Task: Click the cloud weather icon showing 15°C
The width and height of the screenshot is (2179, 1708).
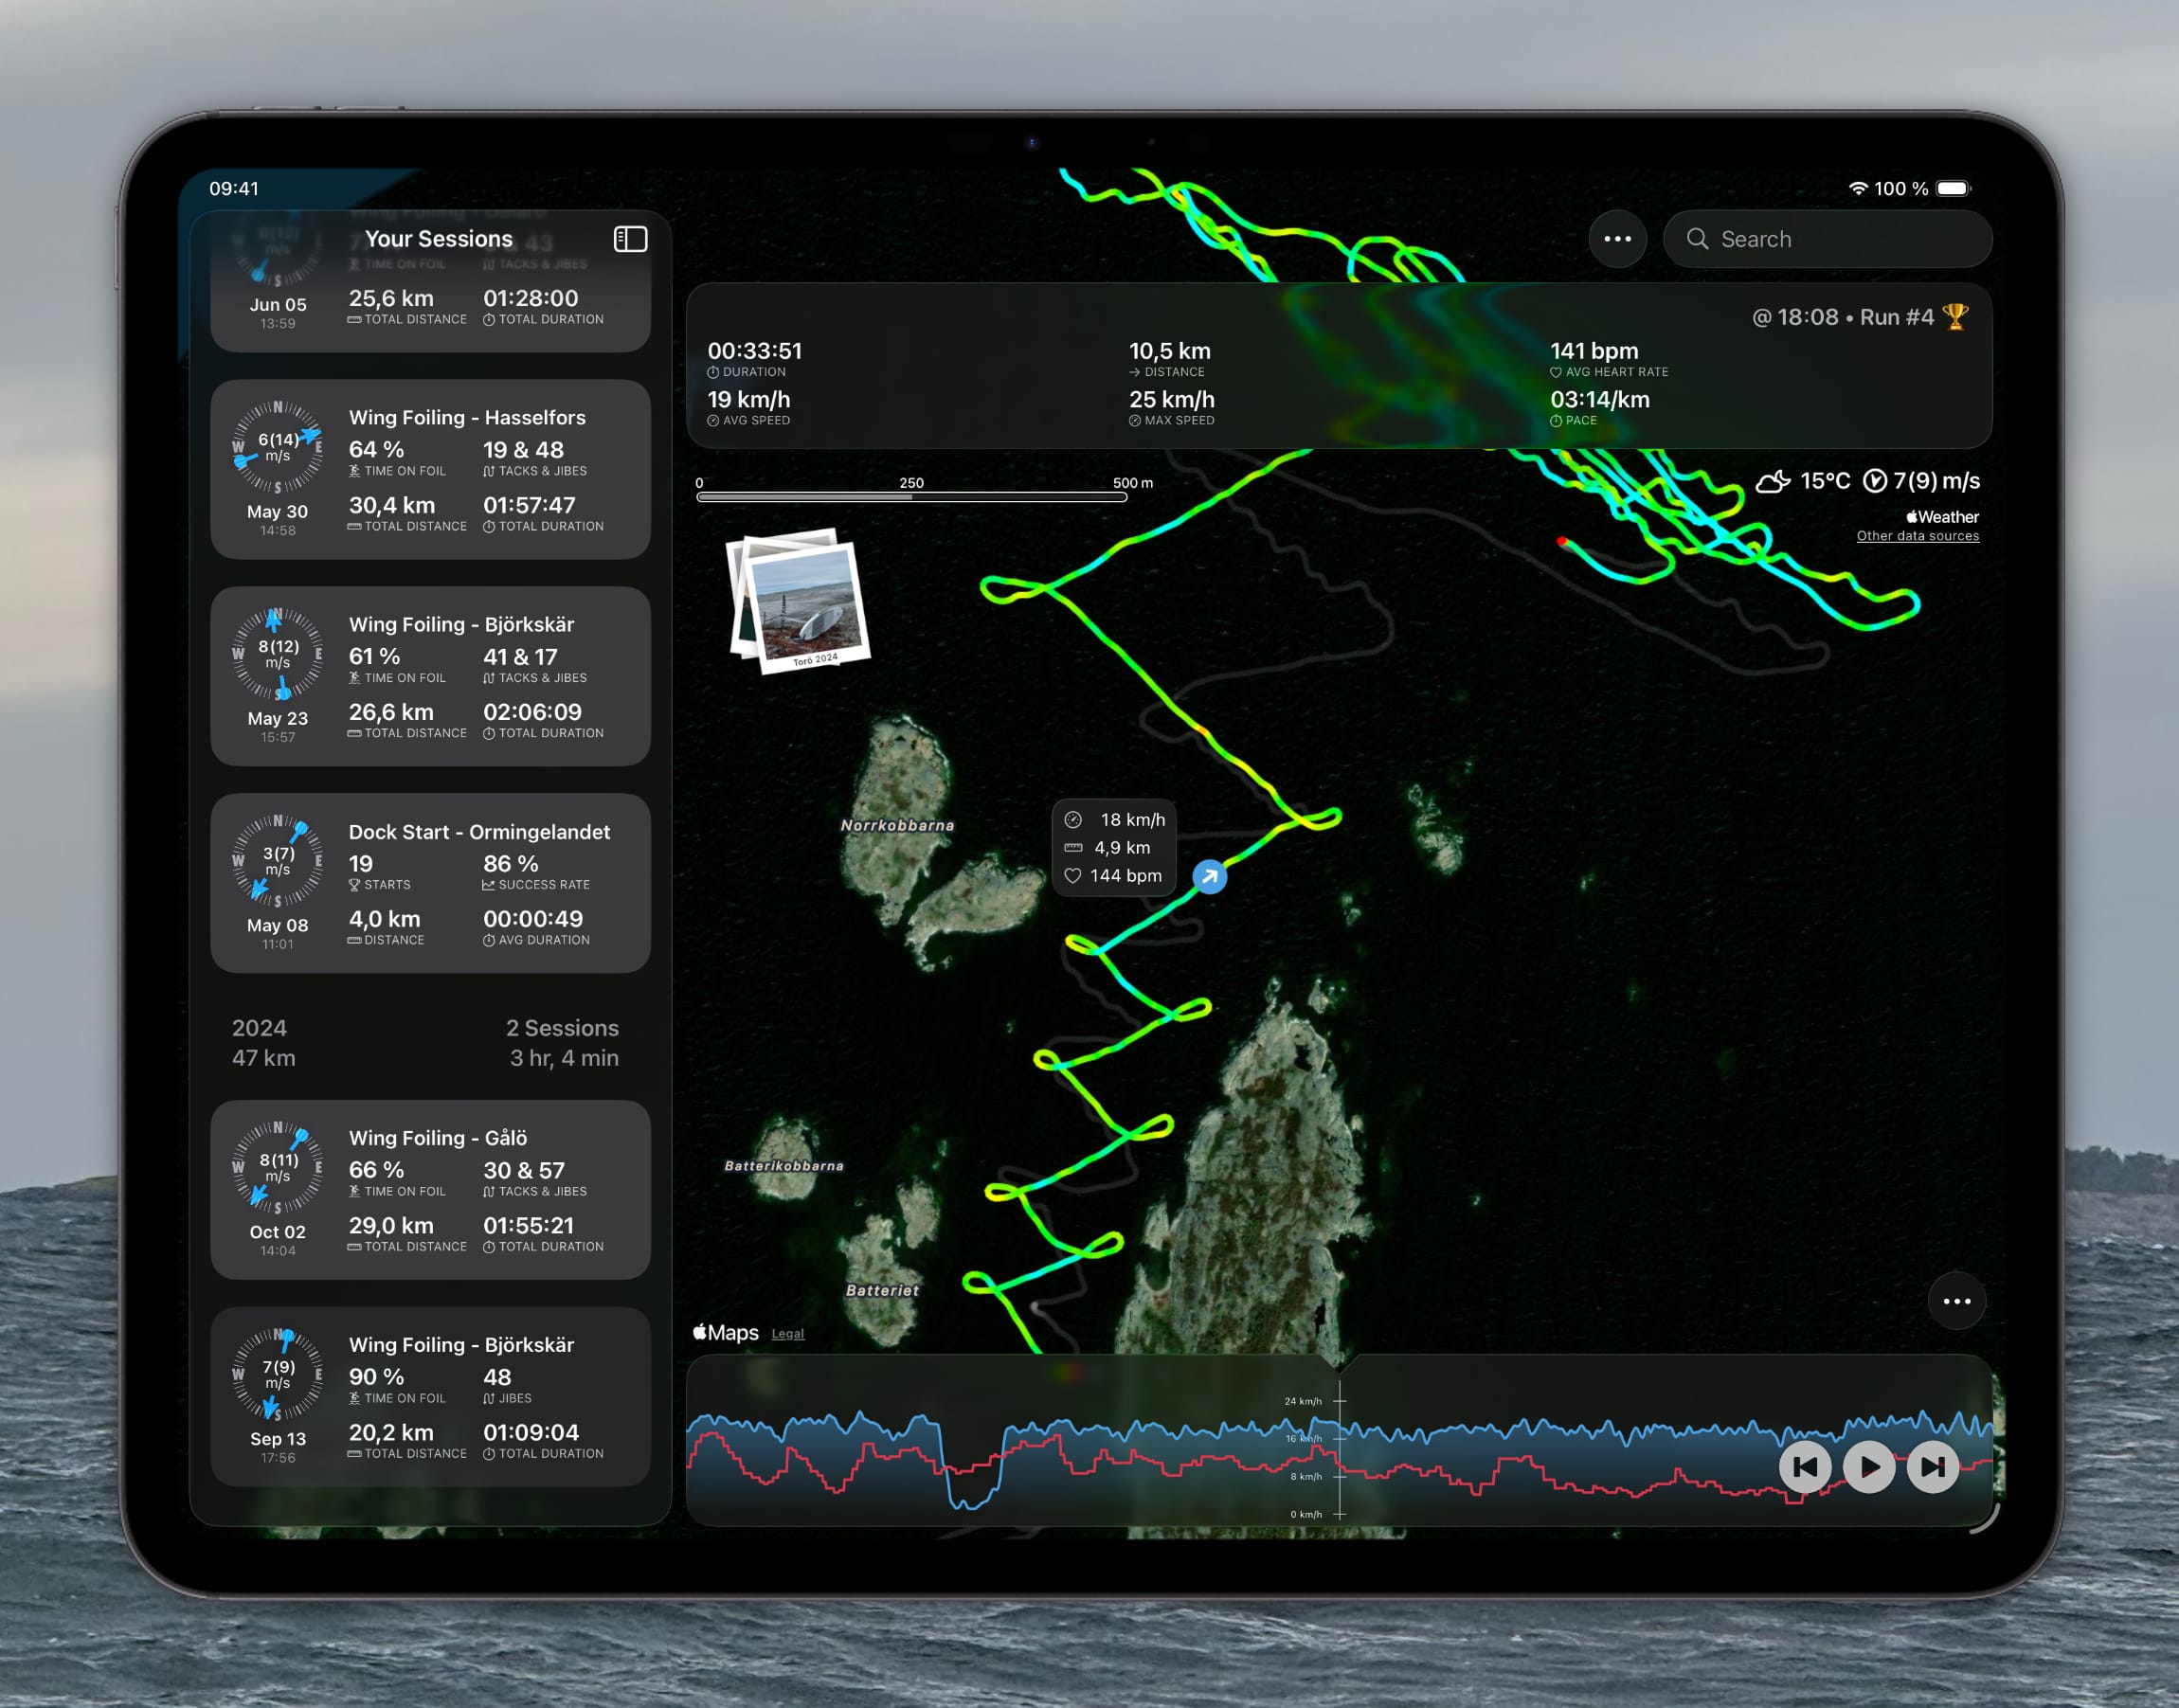Action: [1772, 482]
